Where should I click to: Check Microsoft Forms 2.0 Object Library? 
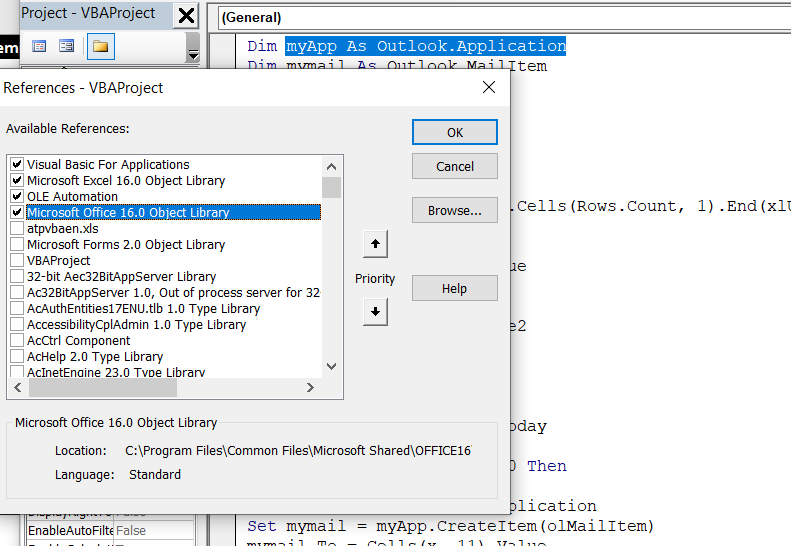(x=17, y=244)
